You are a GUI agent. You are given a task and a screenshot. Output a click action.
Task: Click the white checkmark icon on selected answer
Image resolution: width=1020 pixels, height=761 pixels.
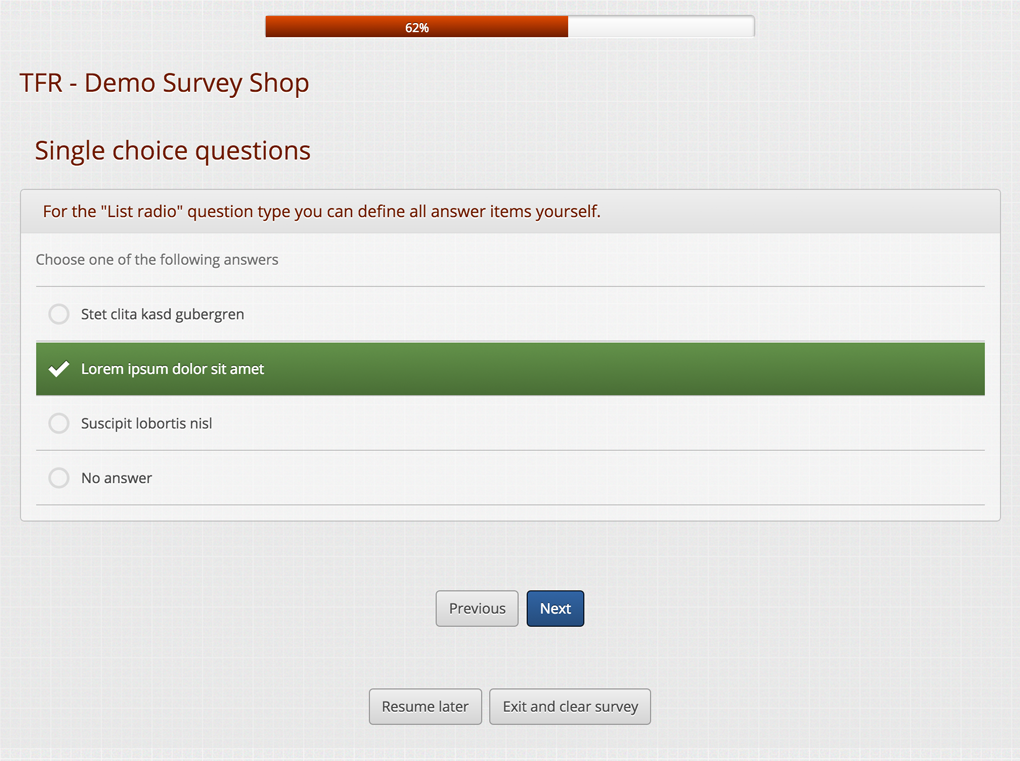[x=59, y=369]
